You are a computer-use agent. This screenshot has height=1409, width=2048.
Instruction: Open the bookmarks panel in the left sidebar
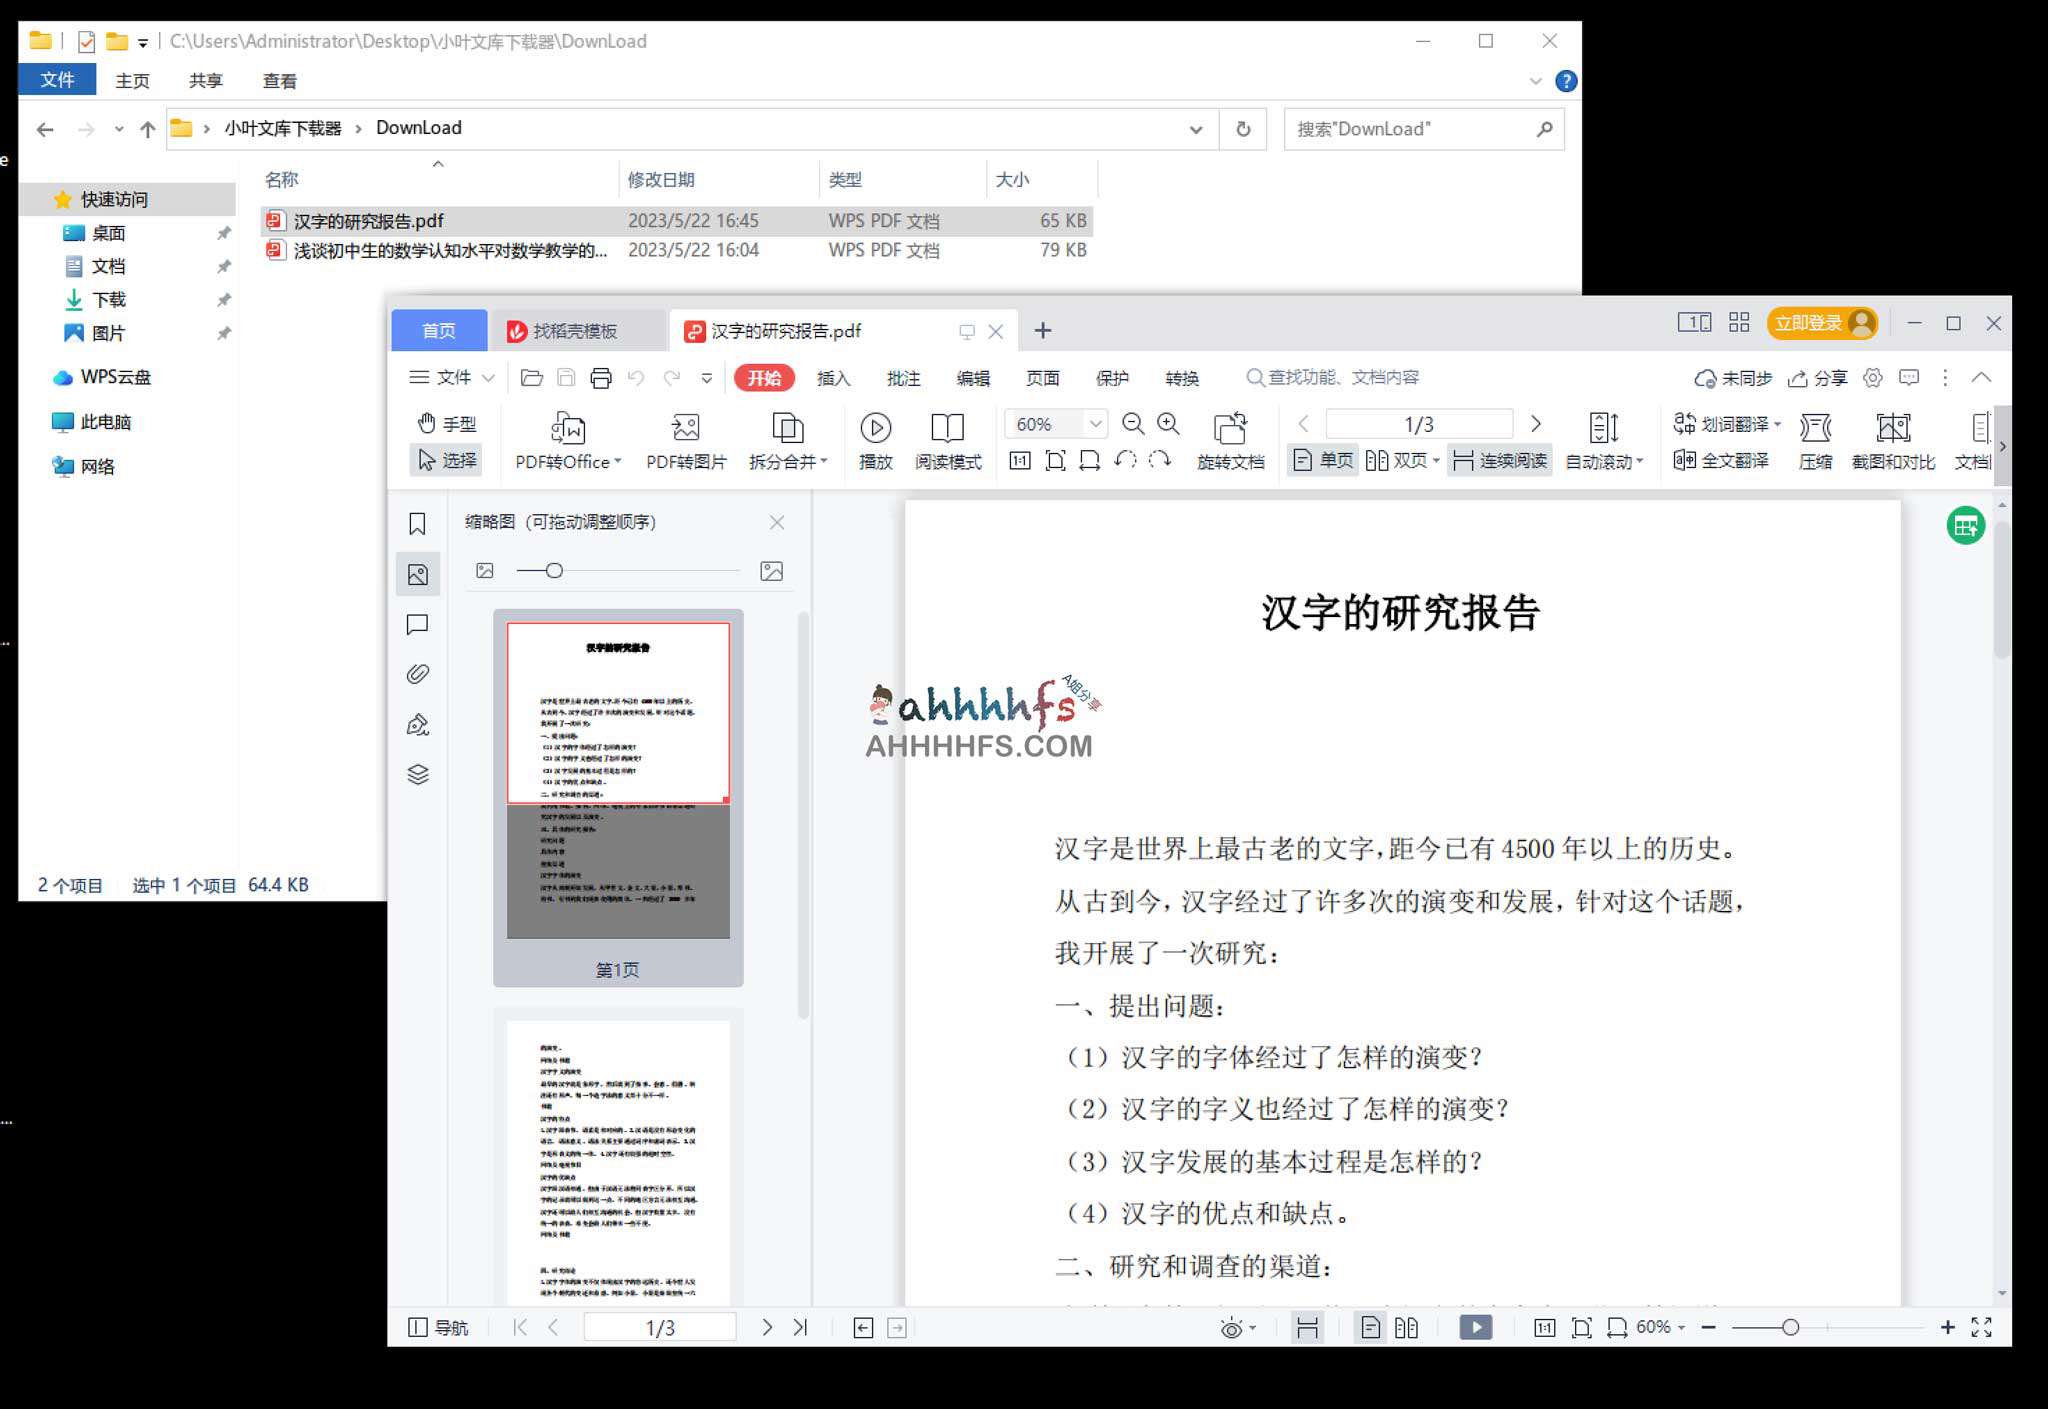(x=418, y=523)
